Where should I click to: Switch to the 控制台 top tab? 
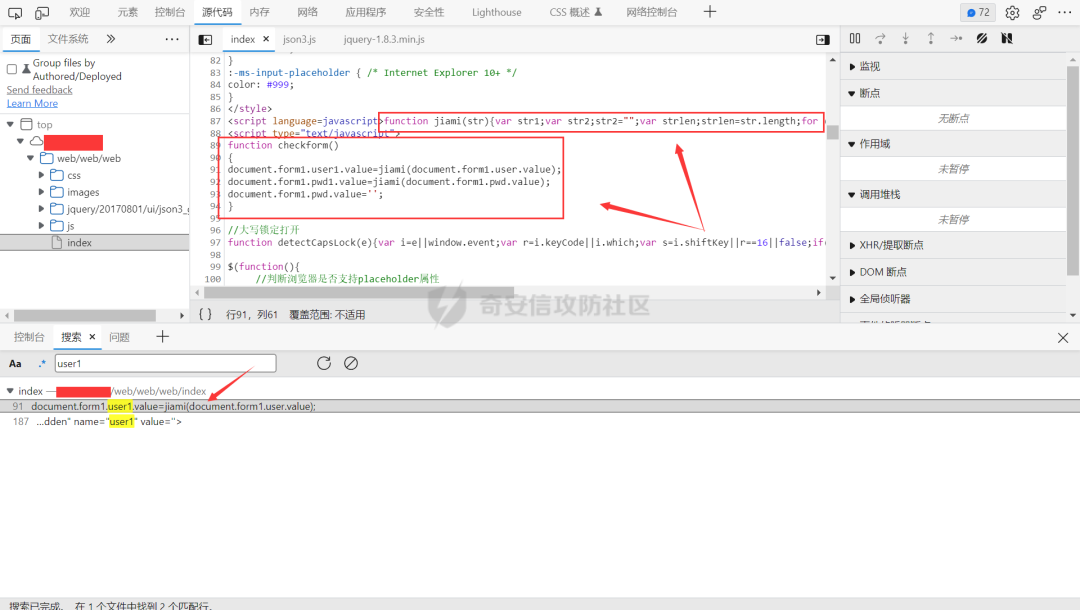tap(170, 12)
